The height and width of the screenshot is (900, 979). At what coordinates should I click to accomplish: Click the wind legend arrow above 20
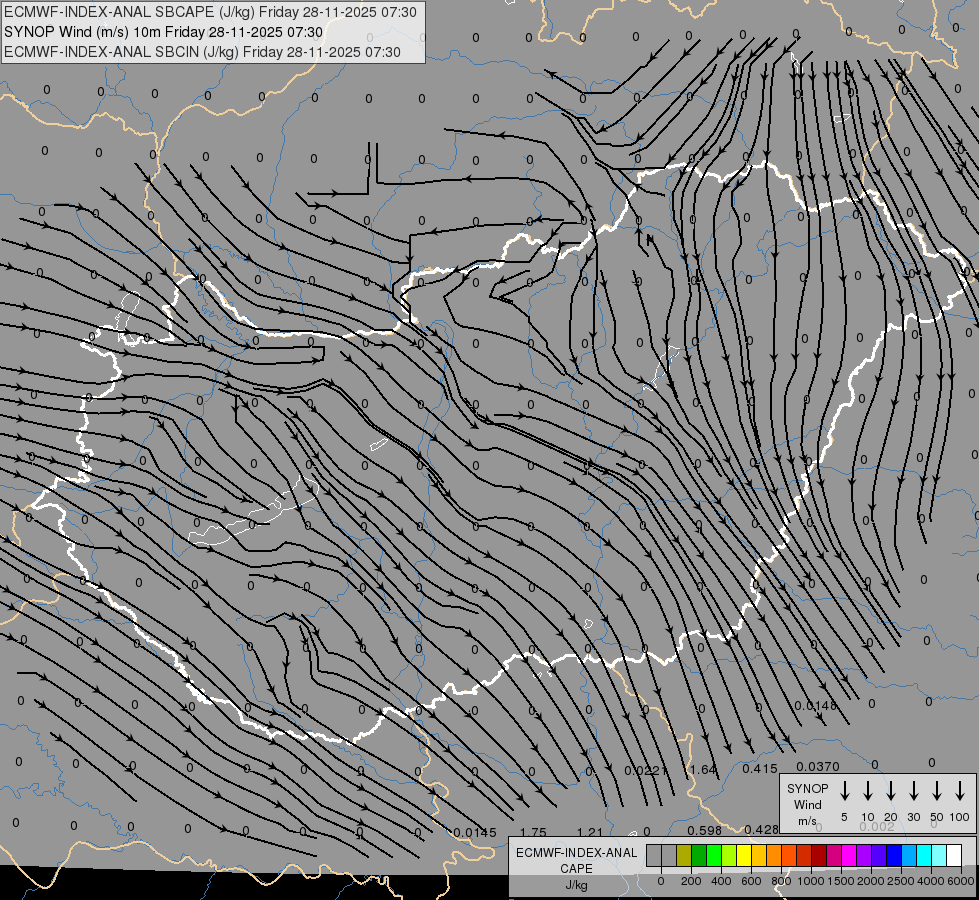(890, 791)
